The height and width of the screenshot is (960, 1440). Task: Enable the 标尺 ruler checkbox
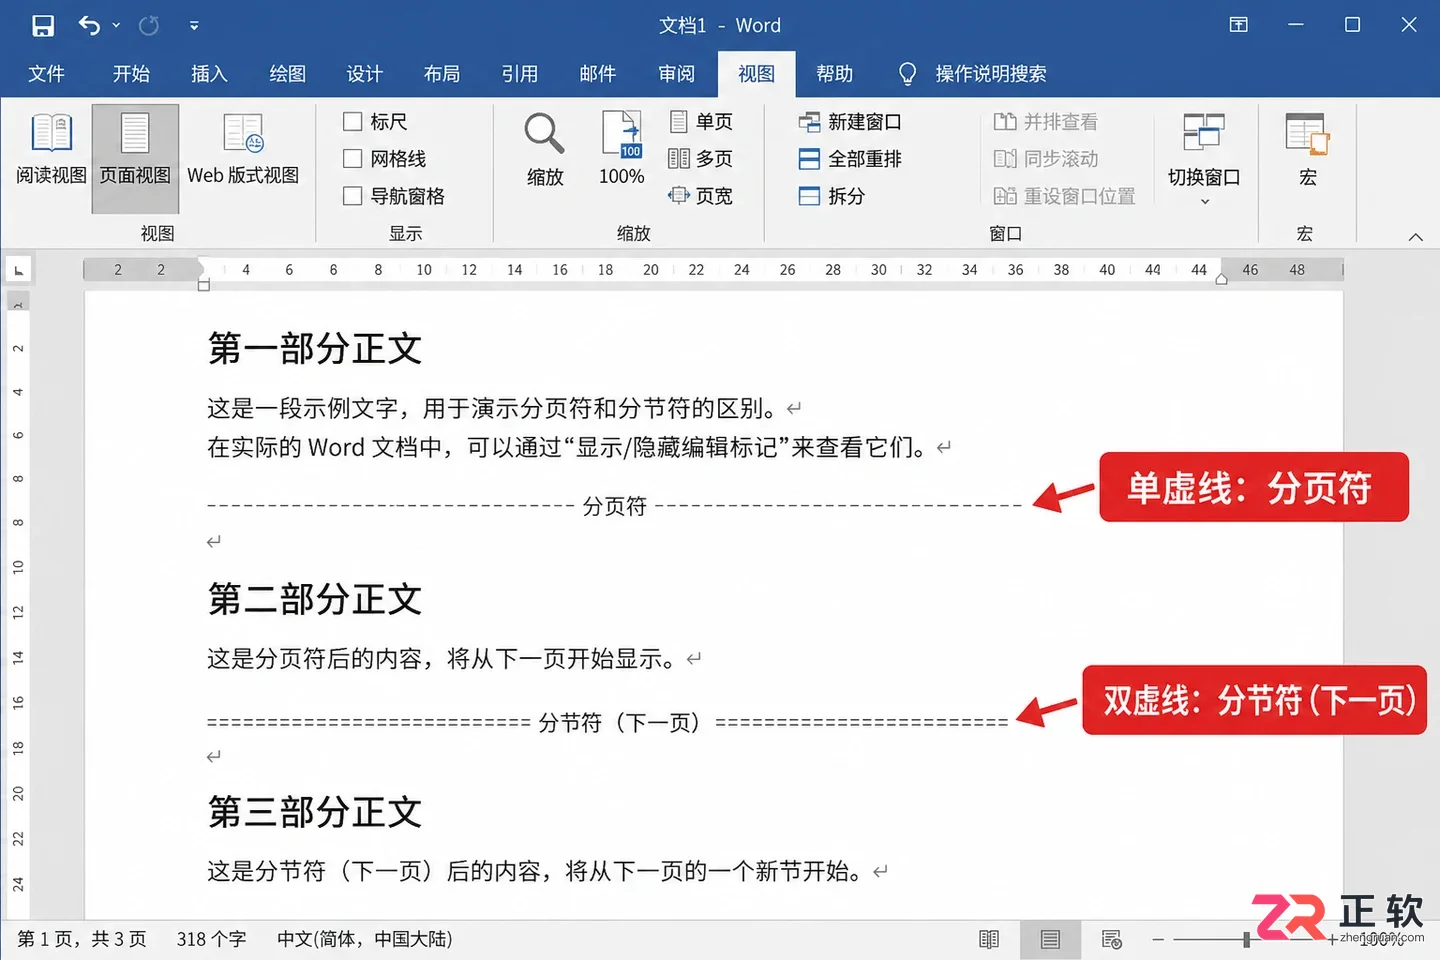pyautogui.click(x=352, y=122)
